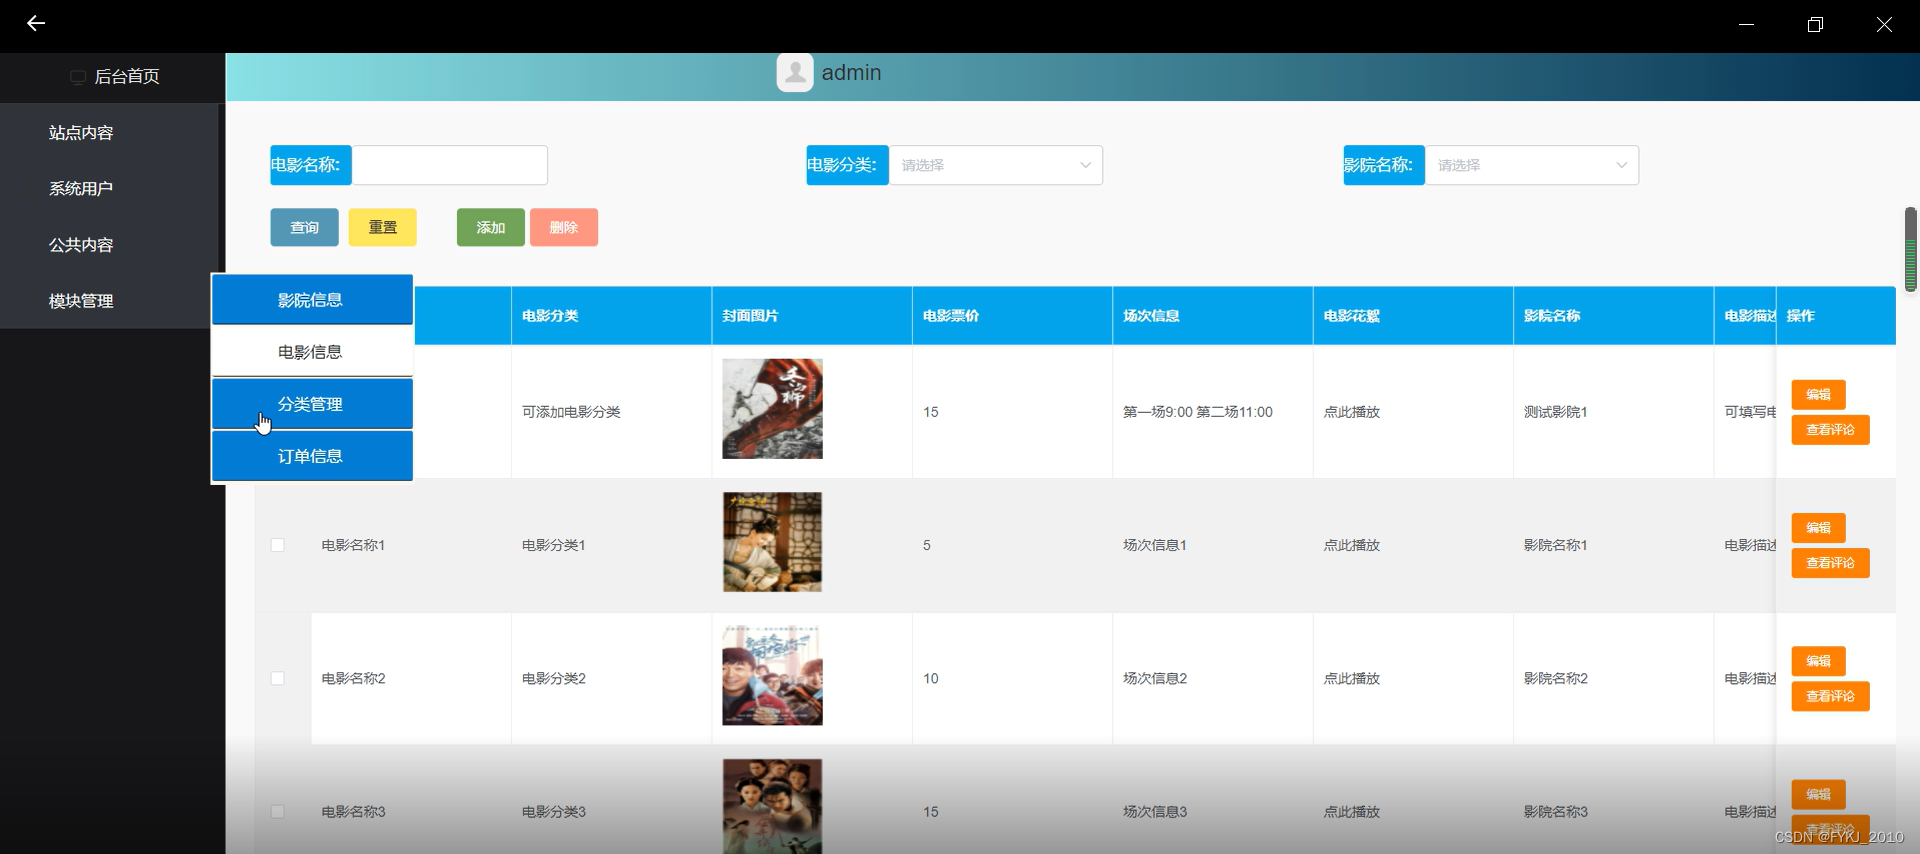Open the 电影分类 dropdown
The image size is (1920, 854).
(996, 165)
